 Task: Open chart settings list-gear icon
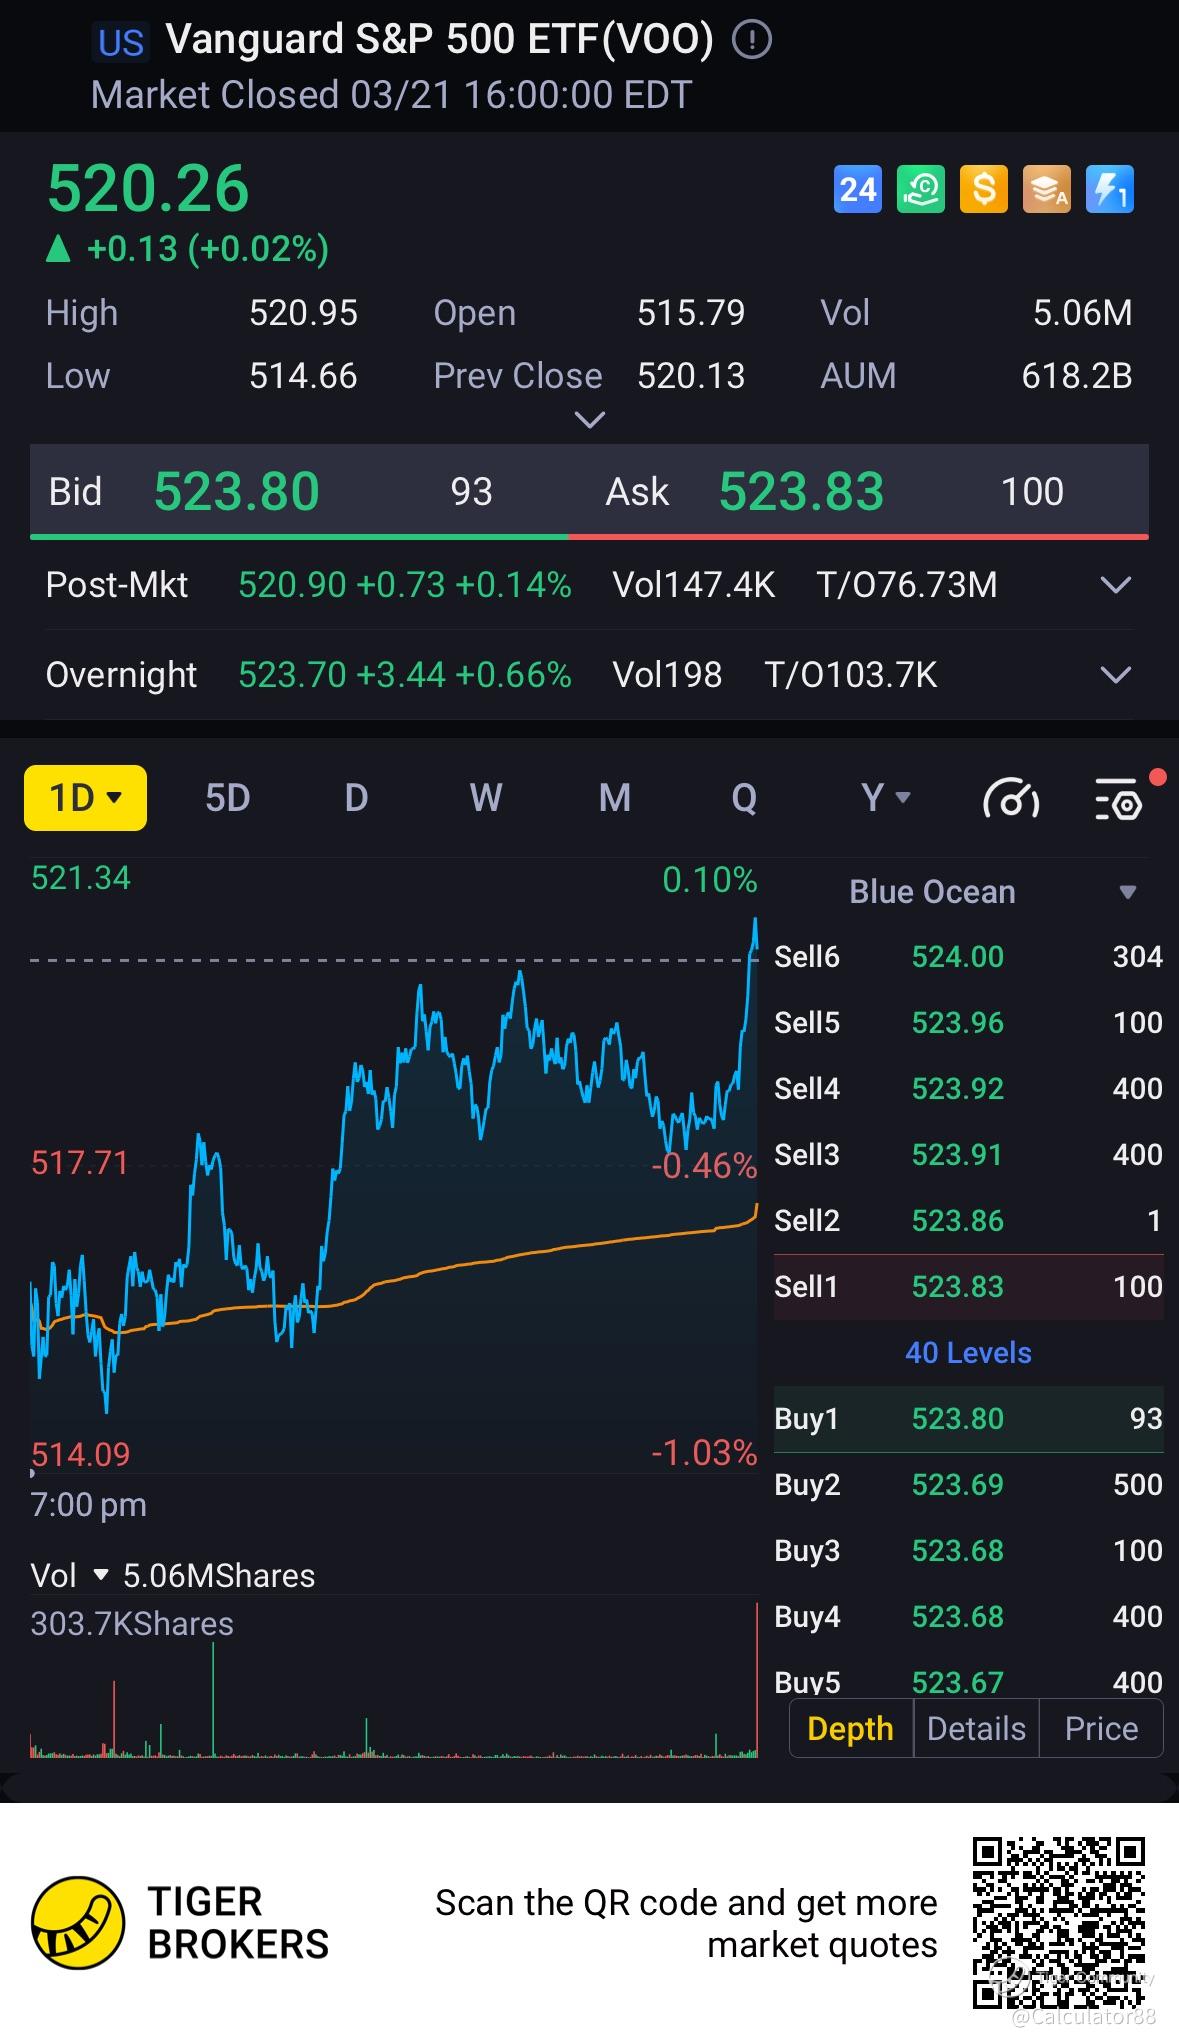pyautogui.click(x=1119, y=799)
